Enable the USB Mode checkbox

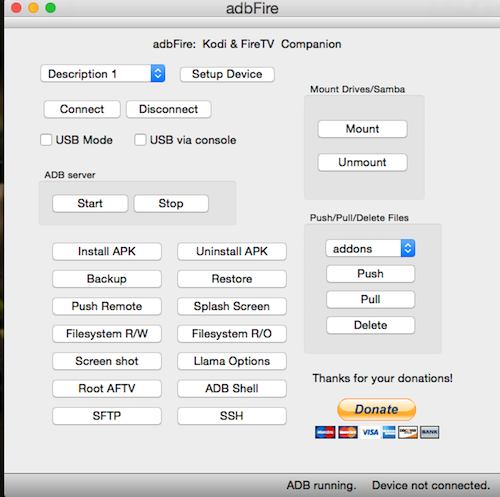coord(46,140)
